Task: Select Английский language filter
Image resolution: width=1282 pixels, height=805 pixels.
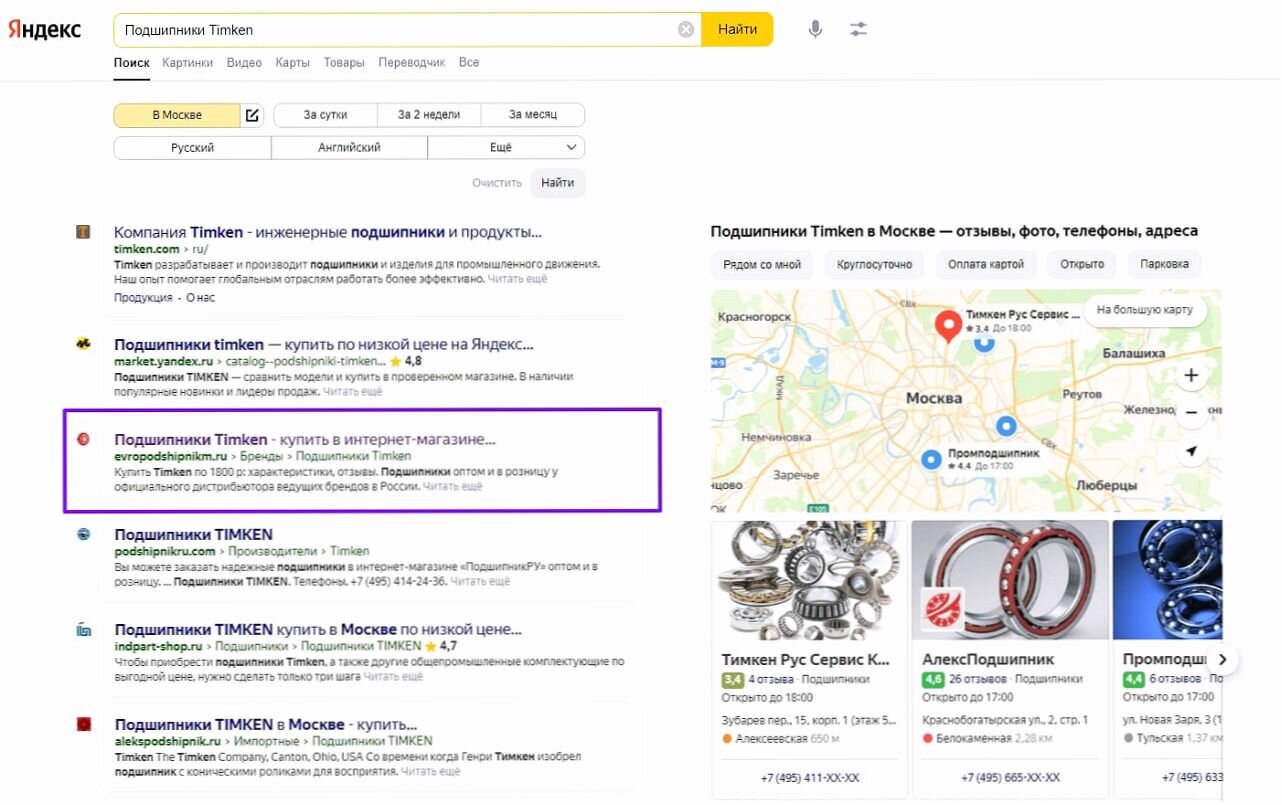Action: (349, 148)
